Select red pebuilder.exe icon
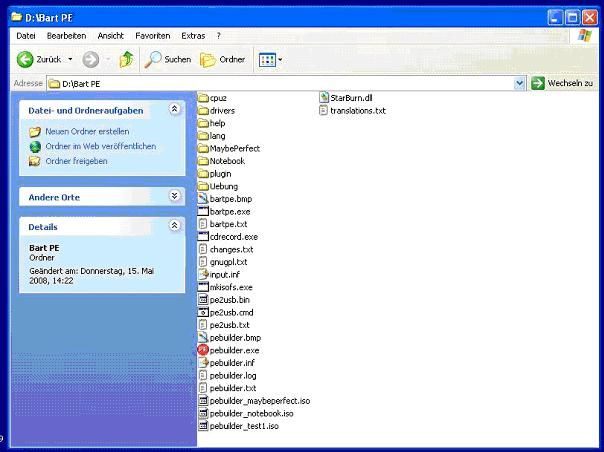This screenshot has height=452, width=604. 203,350
